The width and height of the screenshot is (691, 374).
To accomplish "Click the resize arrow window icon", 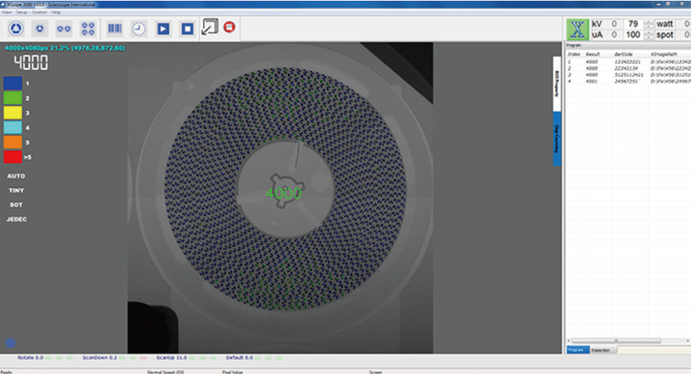I will [210, 27].
